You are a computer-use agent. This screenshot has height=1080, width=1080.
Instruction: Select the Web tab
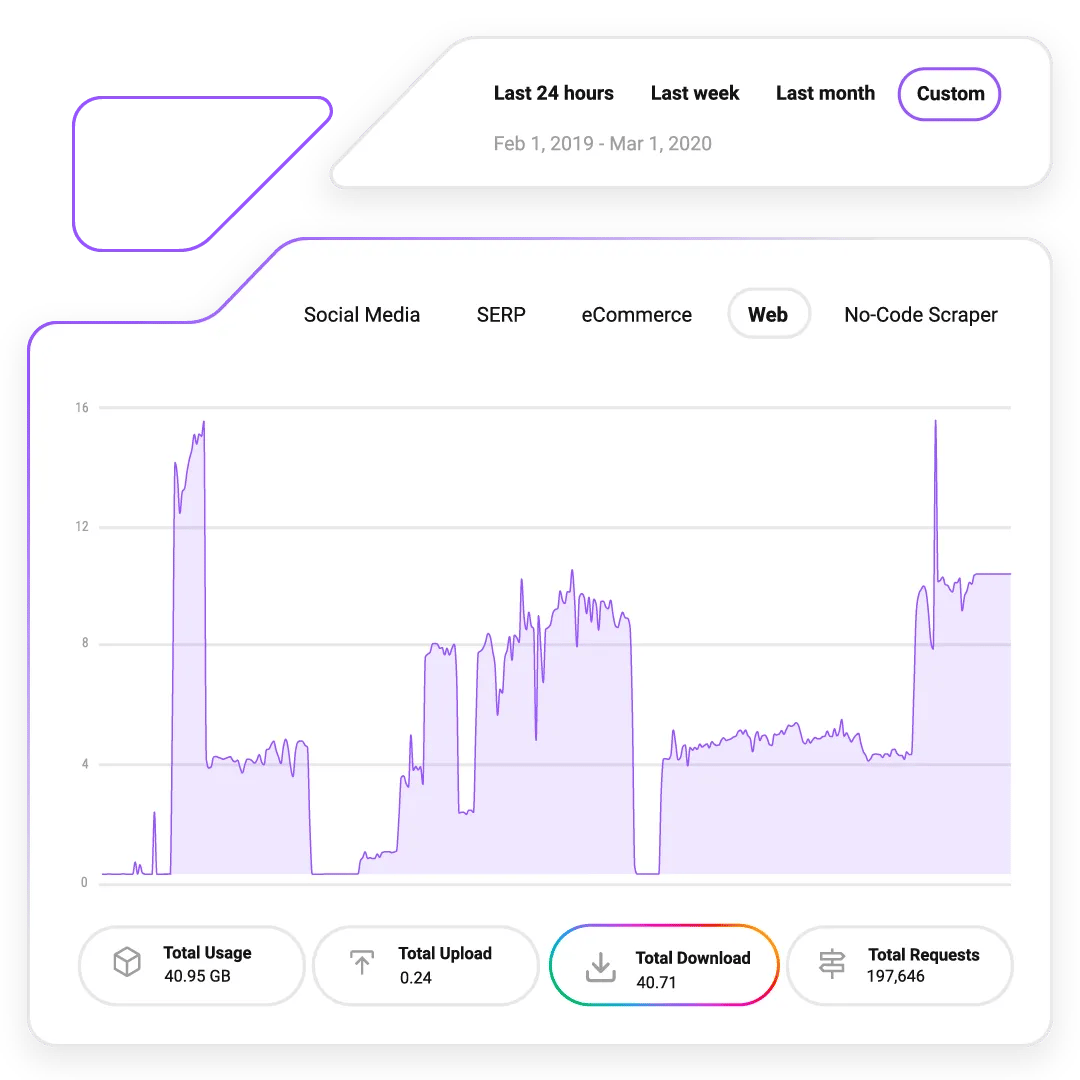(768, 314)
